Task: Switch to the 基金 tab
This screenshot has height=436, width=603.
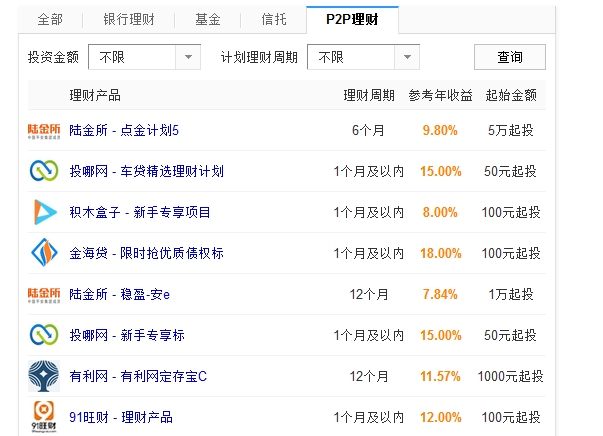Action: coord(208,19)
